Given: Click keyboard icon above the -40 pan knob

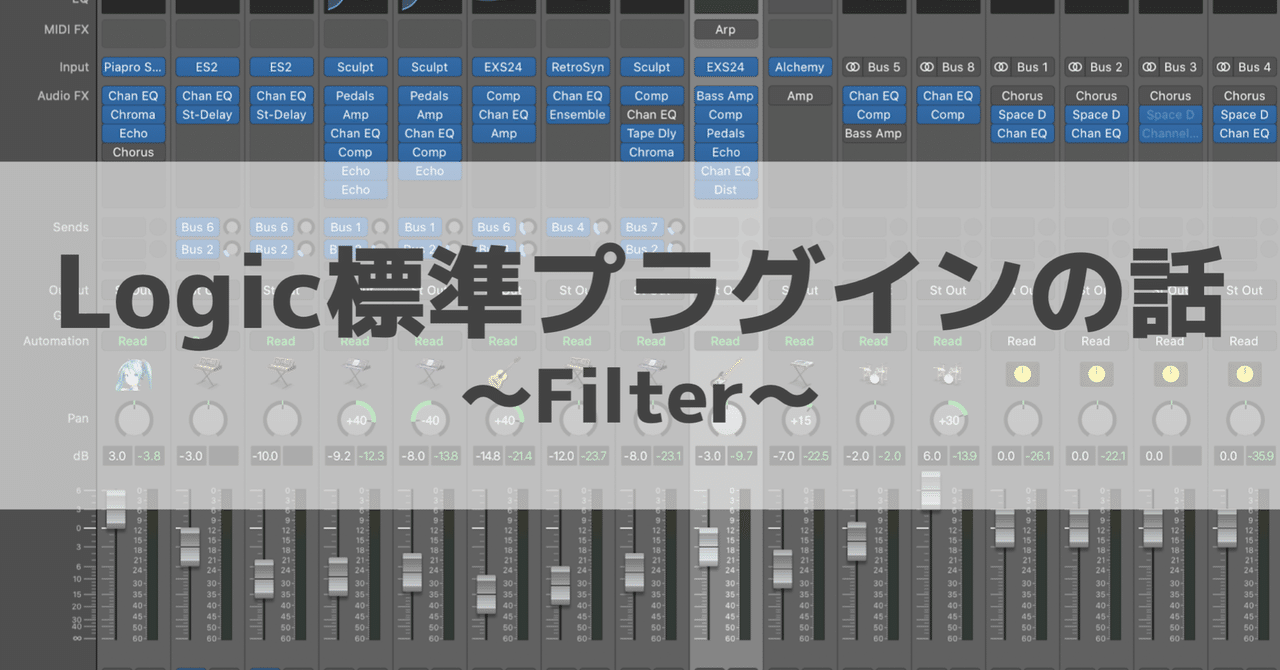Looking at the screenshot, I should (x=429, y=376).
